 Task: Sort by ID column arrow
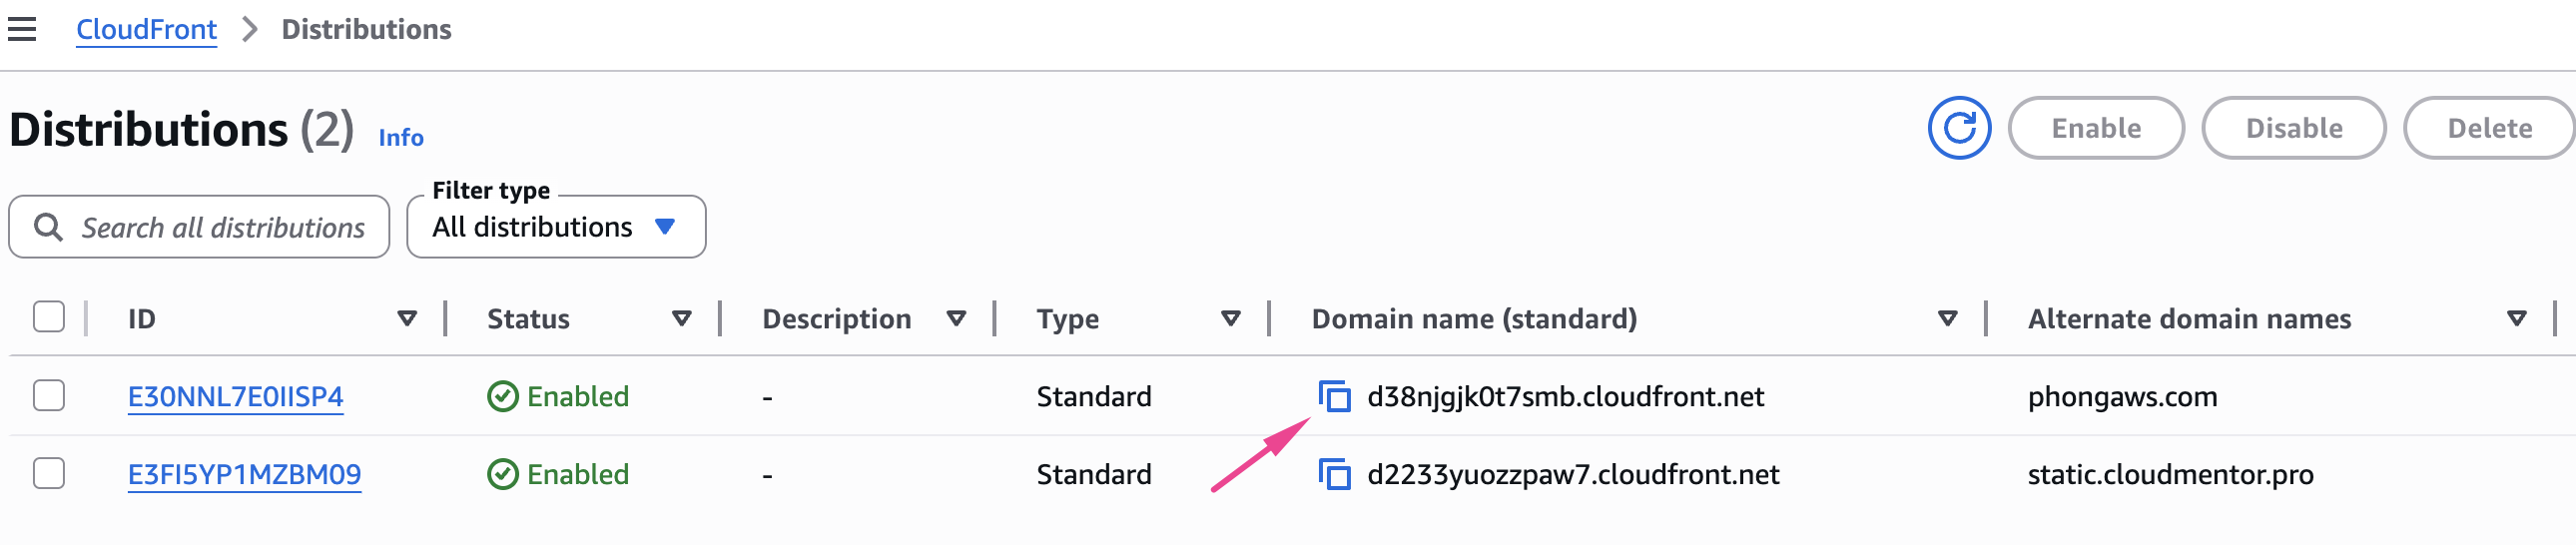[407, 319]
